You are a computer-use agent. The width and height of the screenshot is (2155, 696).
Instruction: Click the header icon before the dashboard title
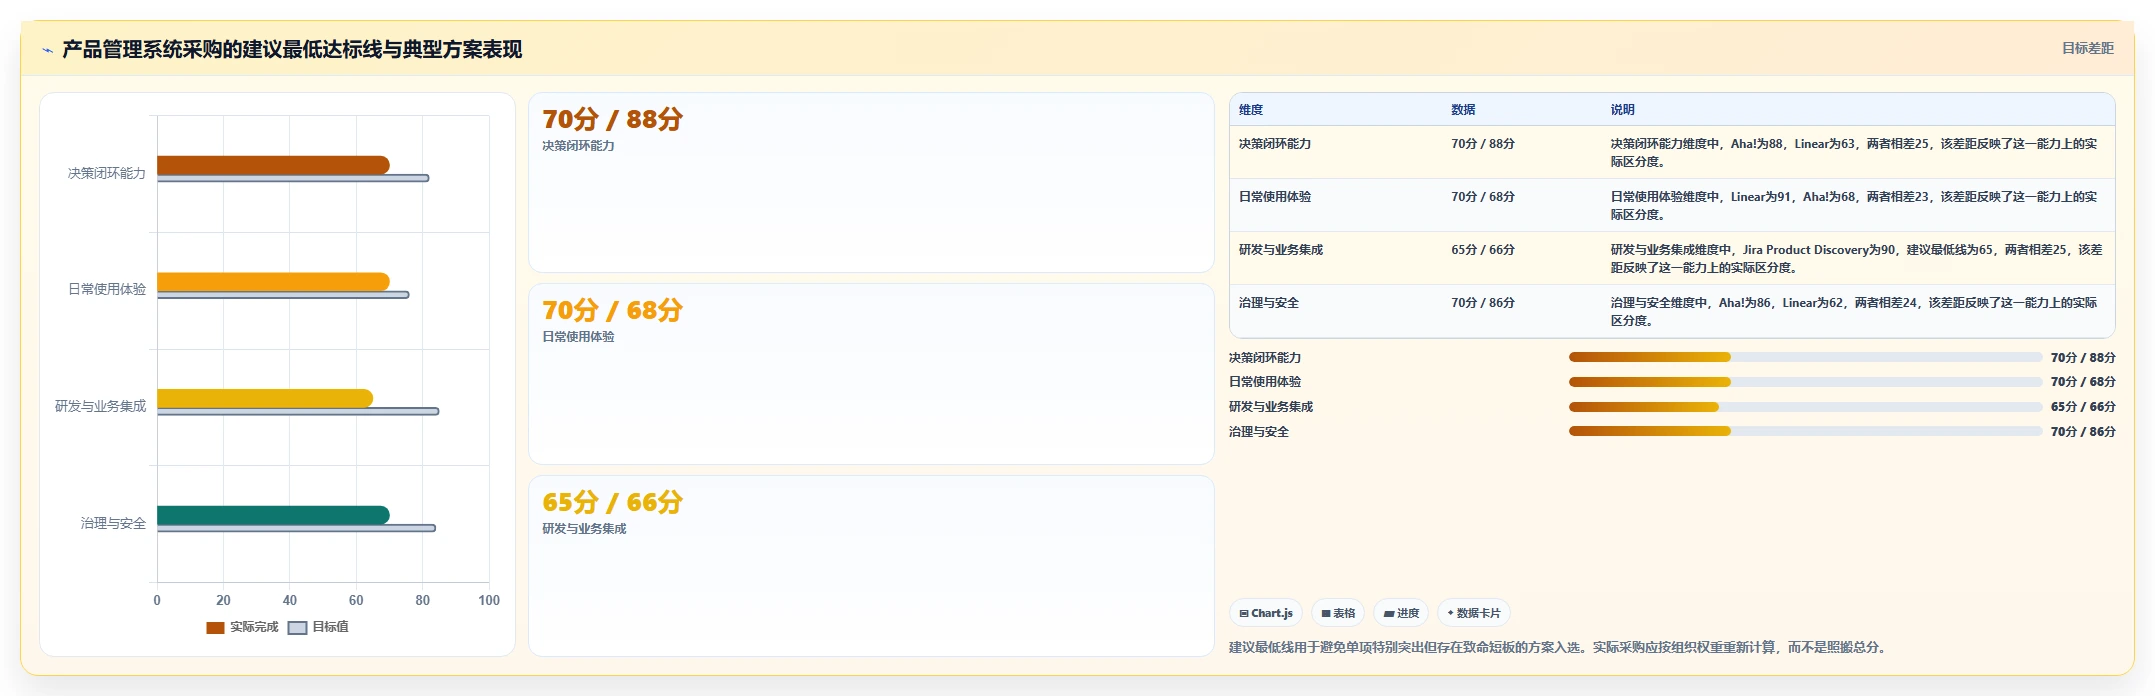point(47,50)
